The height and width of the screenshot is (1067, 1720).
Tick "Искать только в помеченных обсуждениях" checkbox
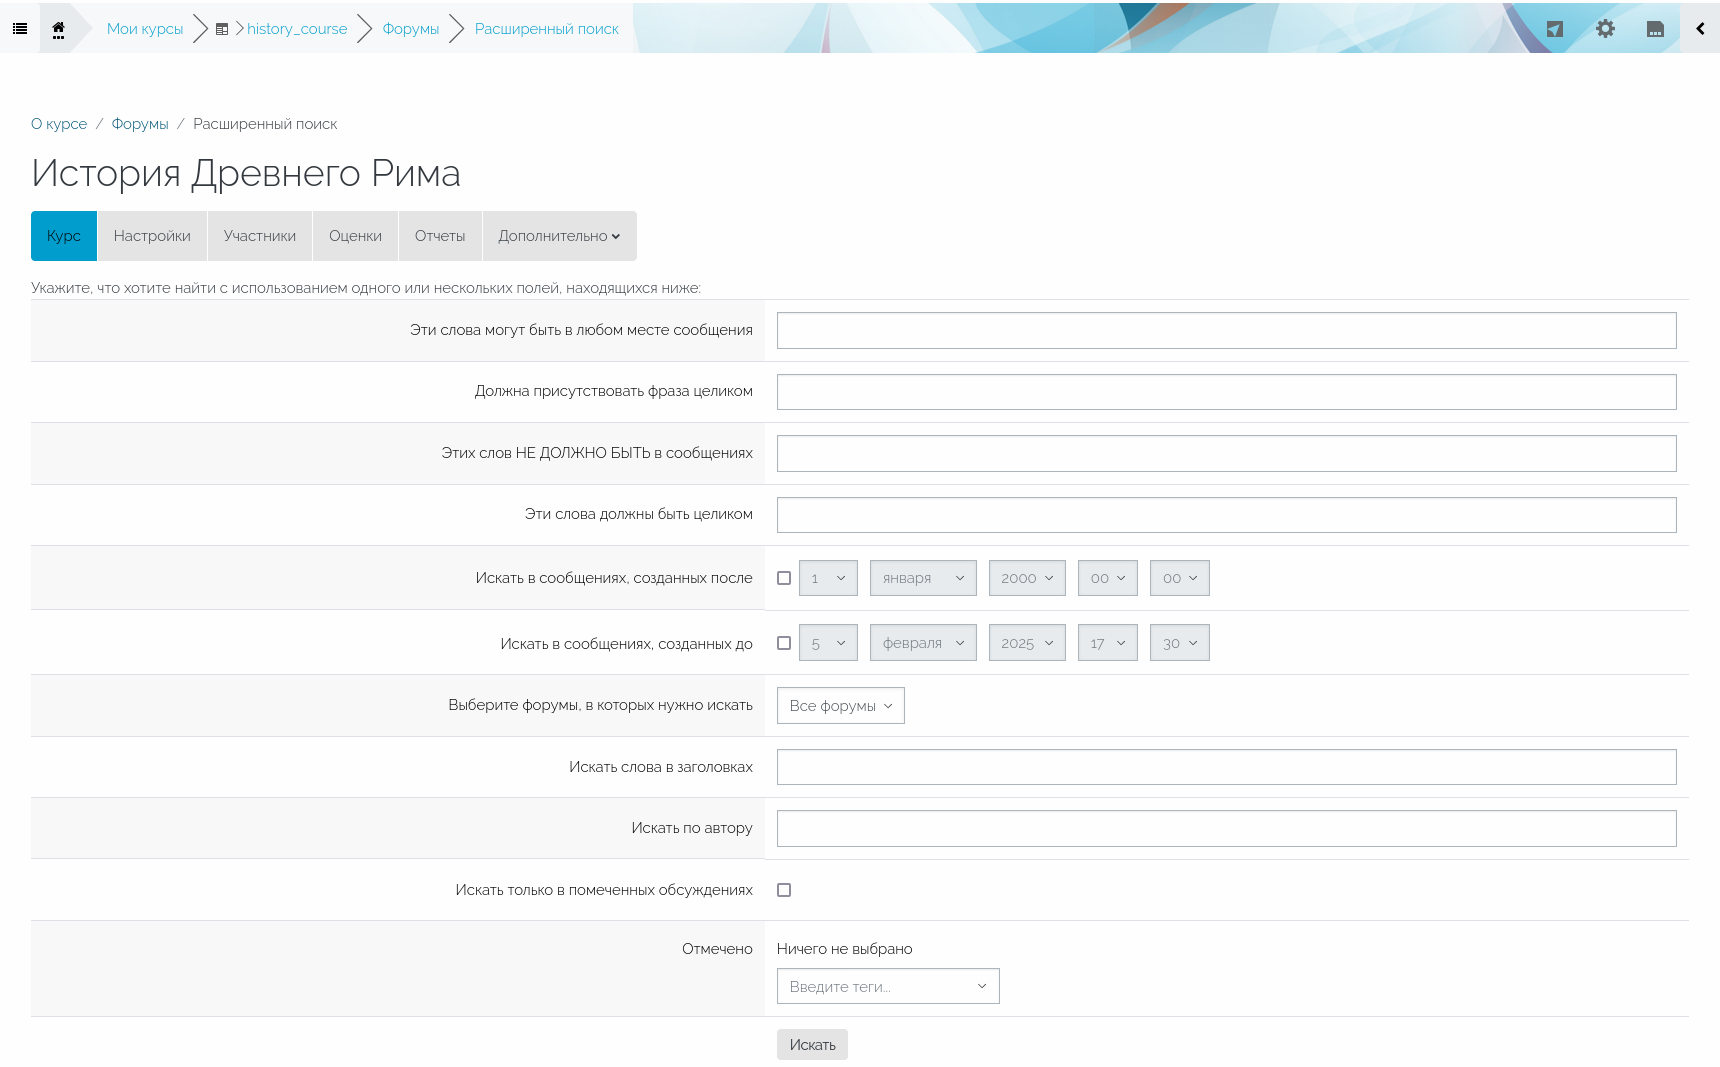pos(784,890)
